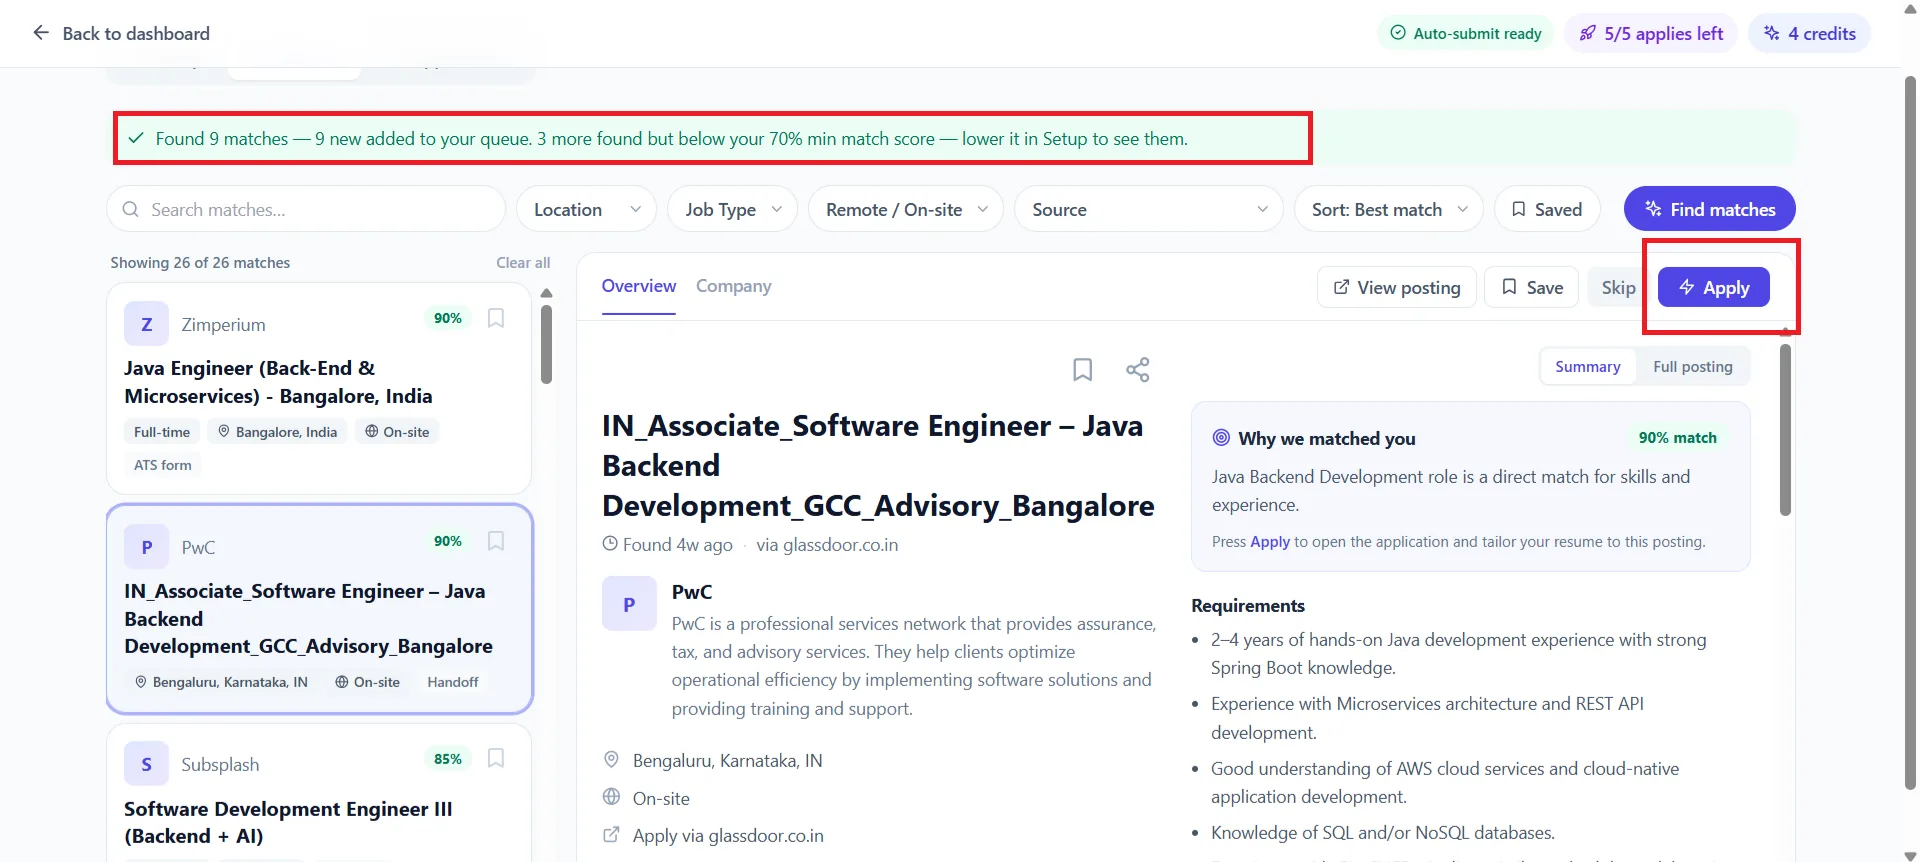Open the Job Type dropdown

click(x=733, y=209)
